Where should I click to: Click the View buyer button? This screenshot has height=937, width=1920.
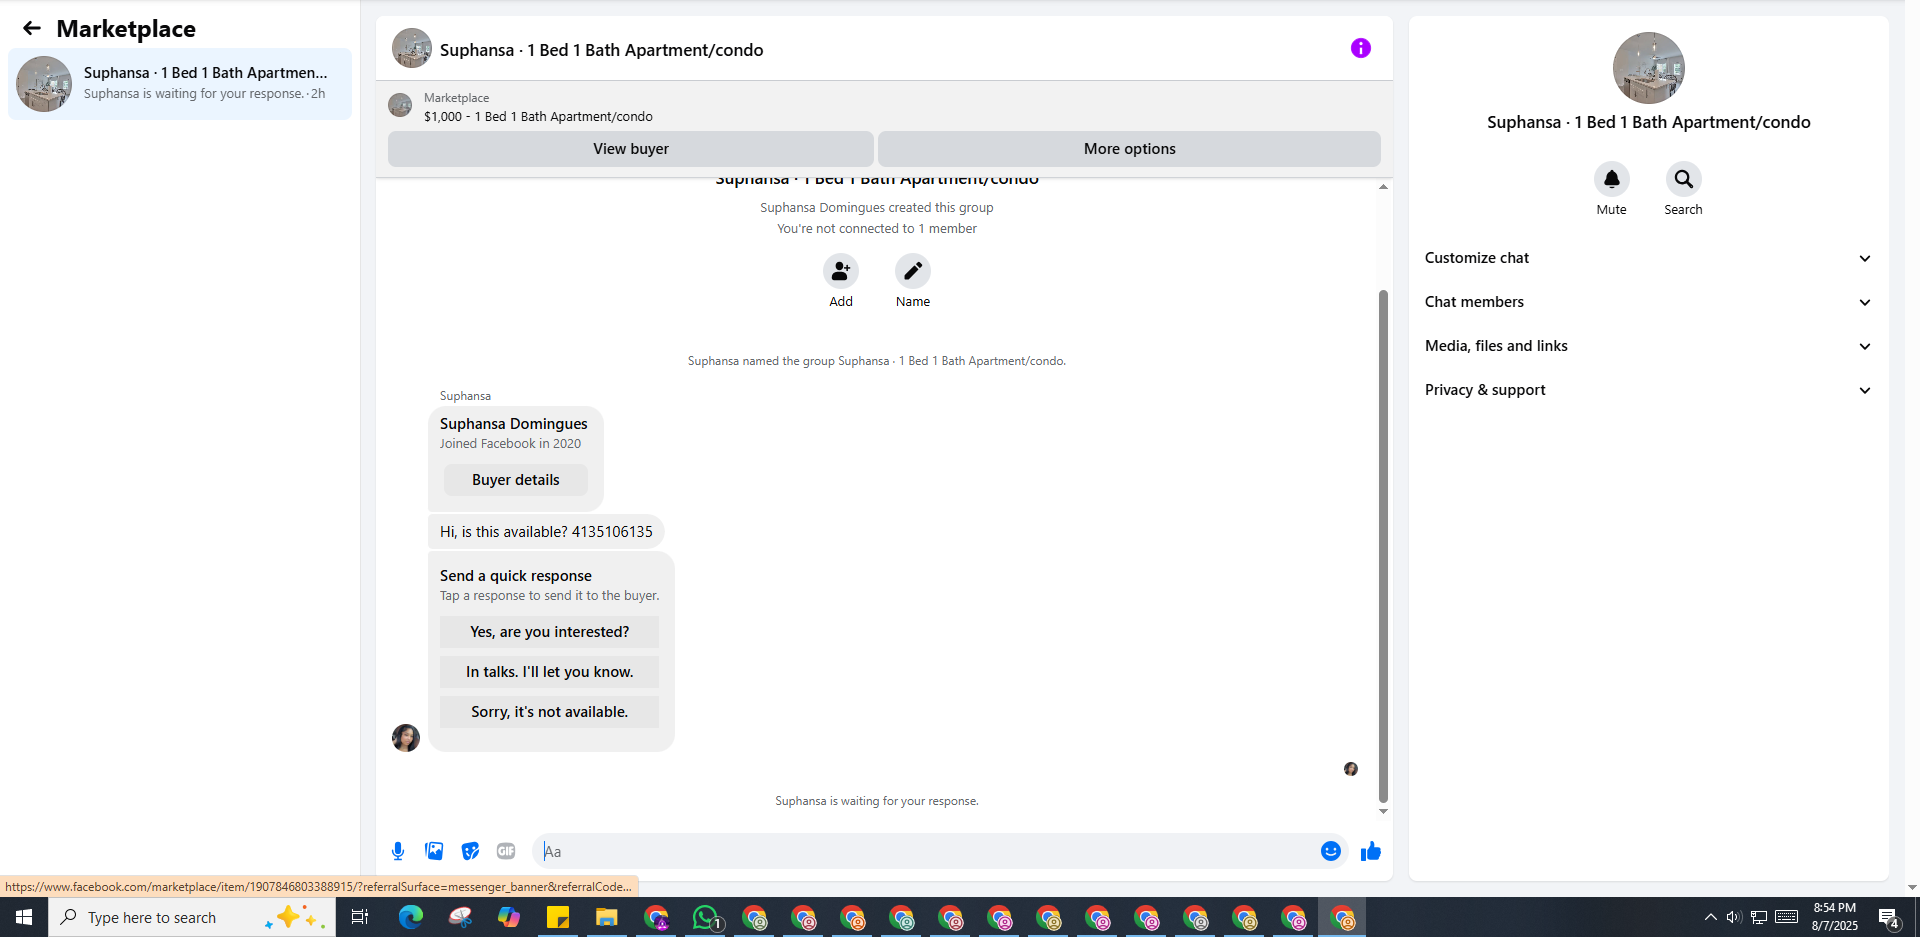631,149
